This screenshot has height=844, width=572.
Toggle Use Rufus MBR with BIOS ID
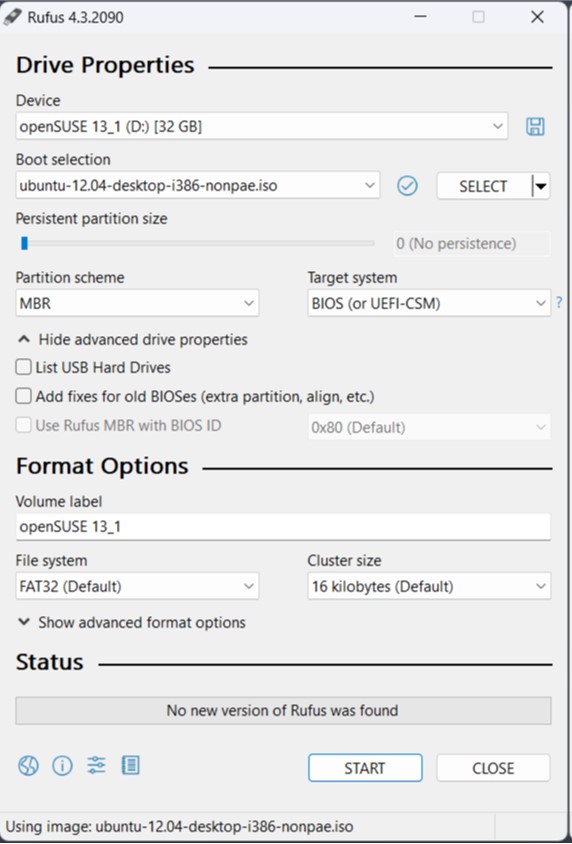pyautogui.click(x=23, y=425)
